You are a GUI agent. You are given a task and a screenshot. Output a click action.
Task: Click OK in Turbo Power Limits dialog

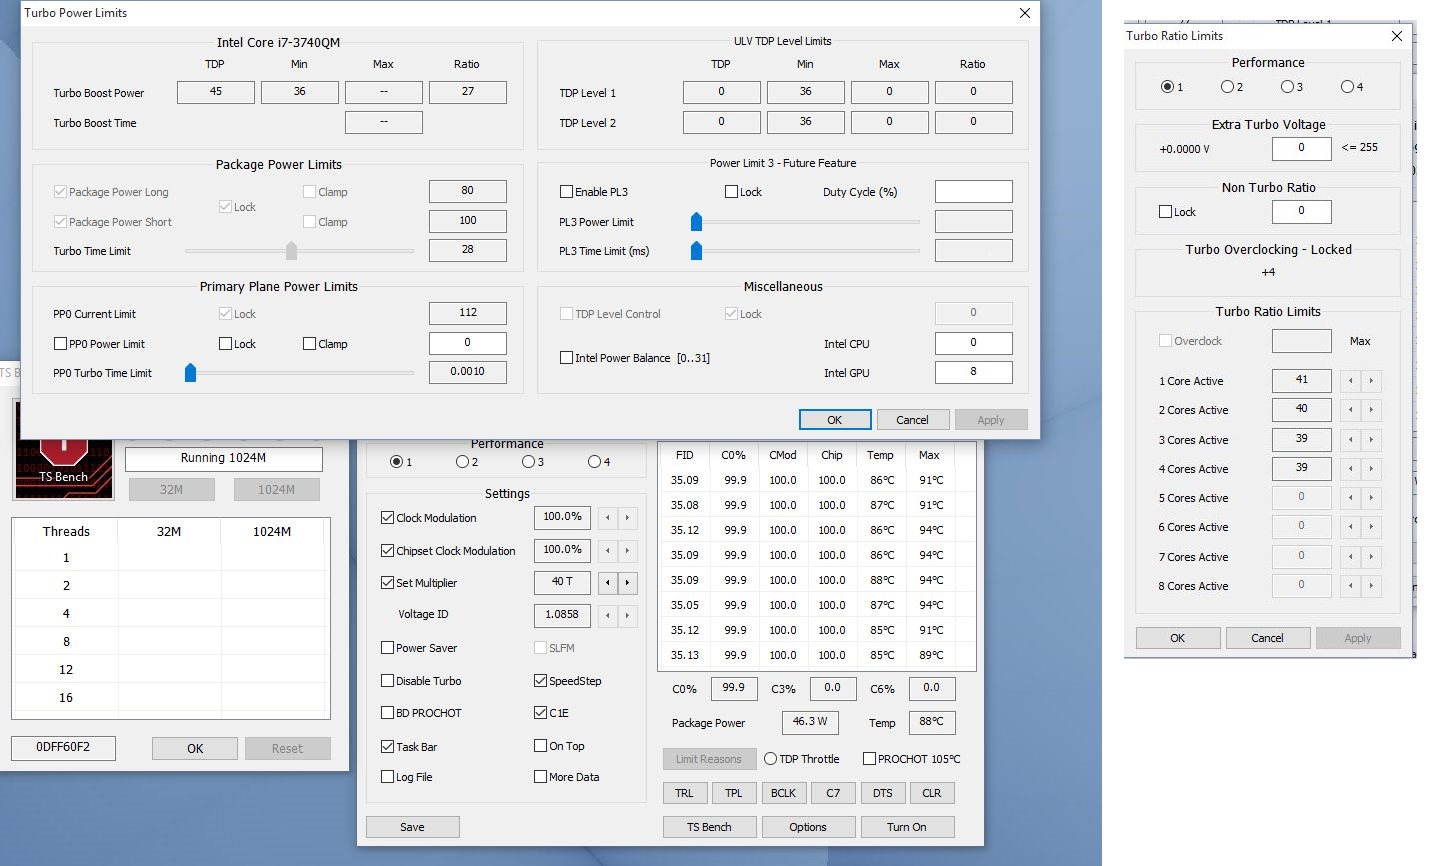pos(835,420)
